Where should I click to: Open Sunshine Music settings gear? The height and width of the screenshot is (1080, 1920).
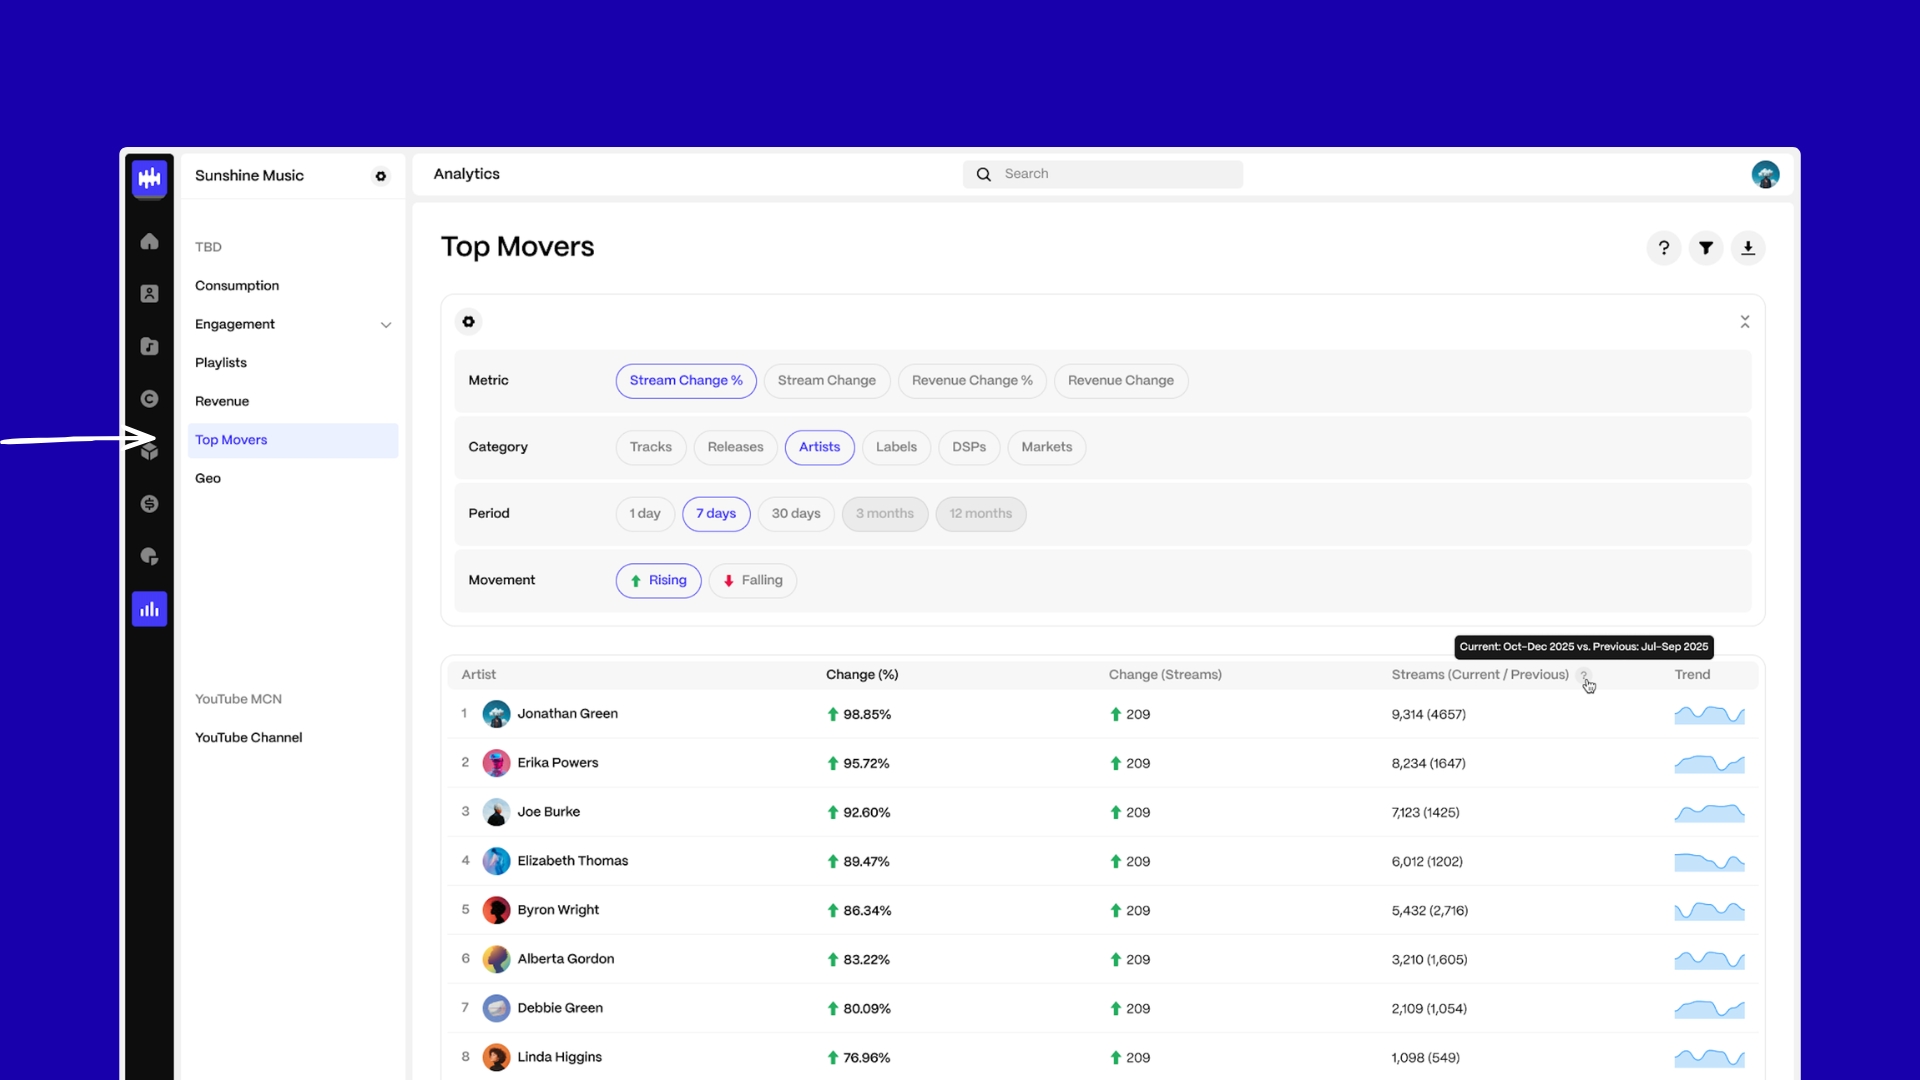coord(381,176)
